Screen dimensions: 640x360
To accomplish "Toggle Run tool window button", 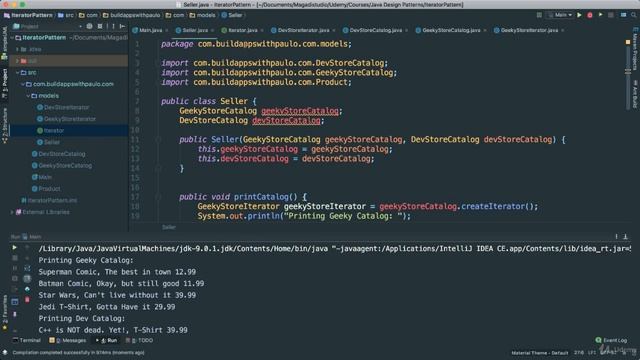I will (x=107, y=340).
